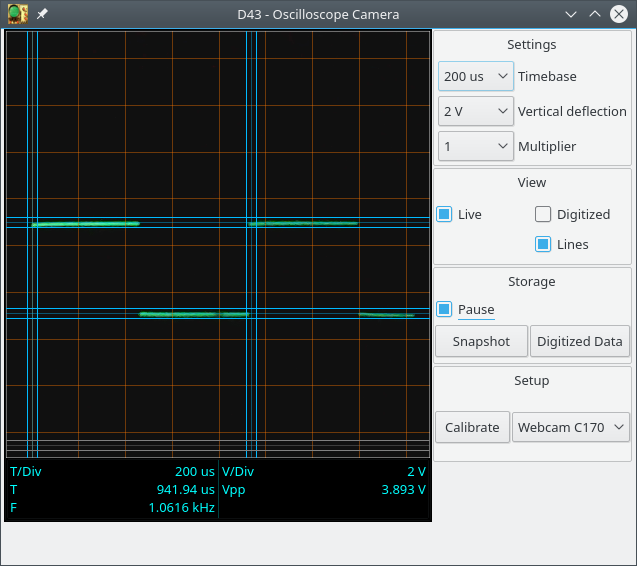The image size is (637, 566).
Task: Enable the Digitized view checkbox
Action: pos(543,214)
